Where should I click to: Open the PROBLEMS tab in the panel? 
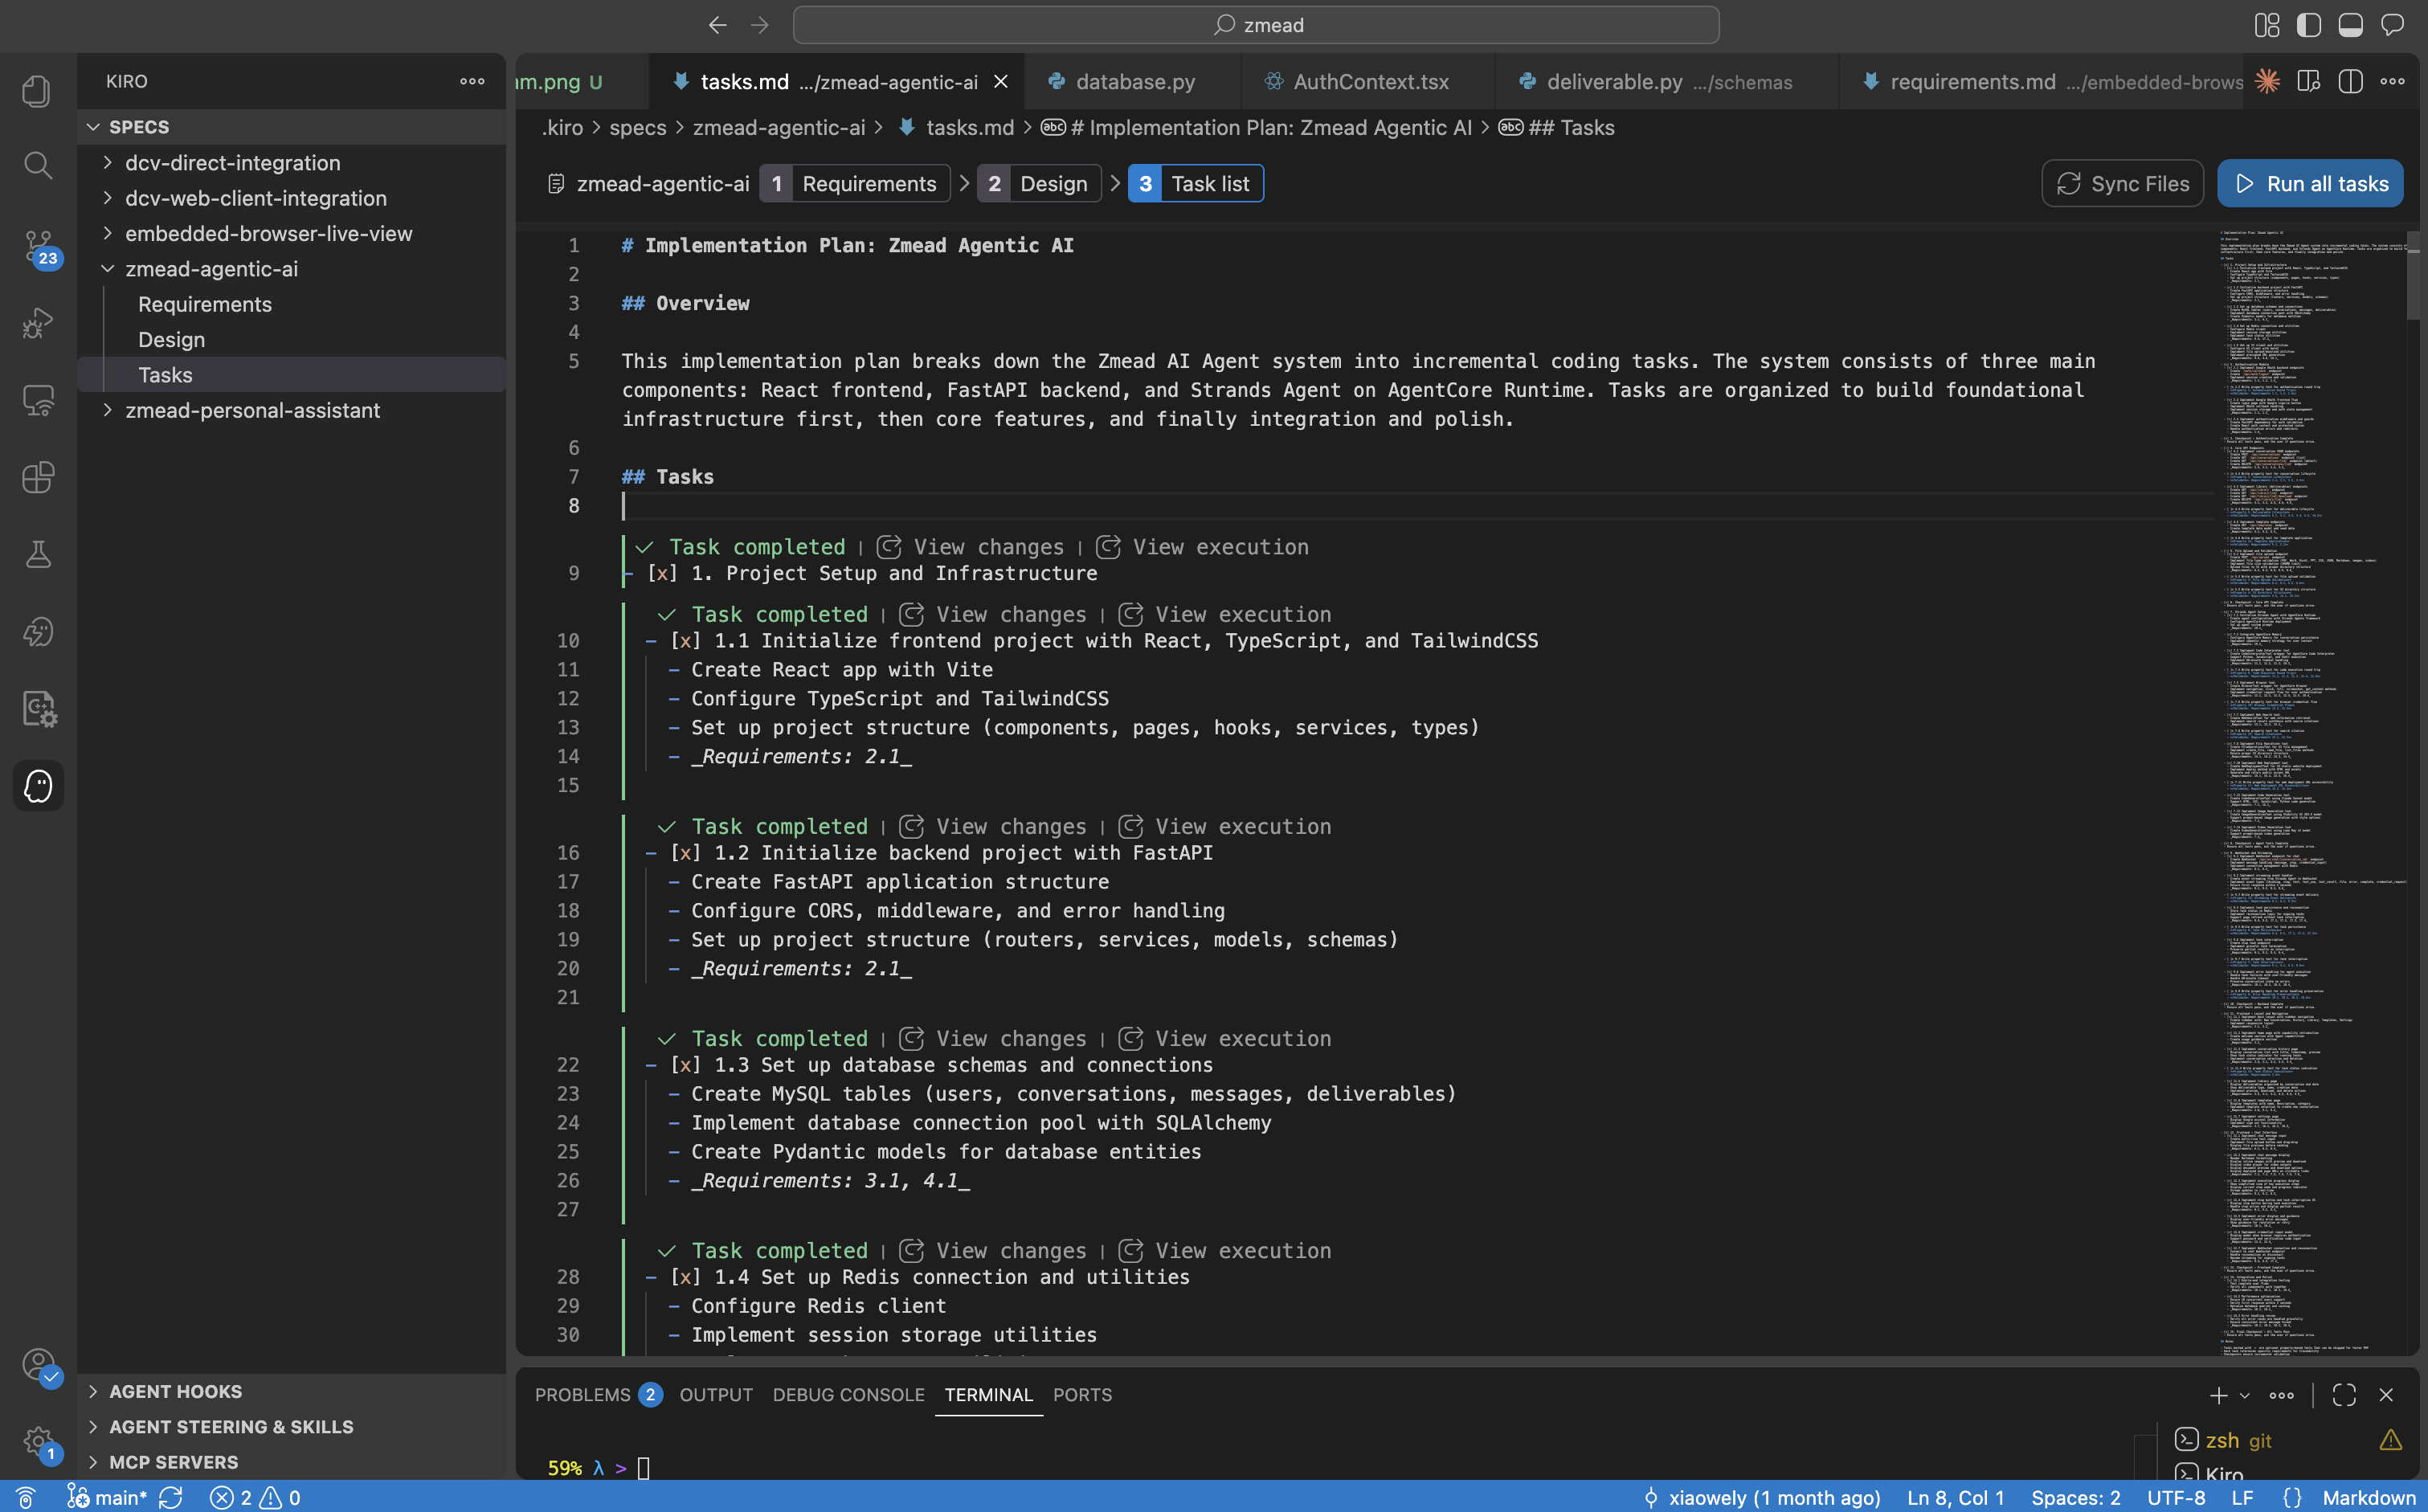click(582, 1394)
